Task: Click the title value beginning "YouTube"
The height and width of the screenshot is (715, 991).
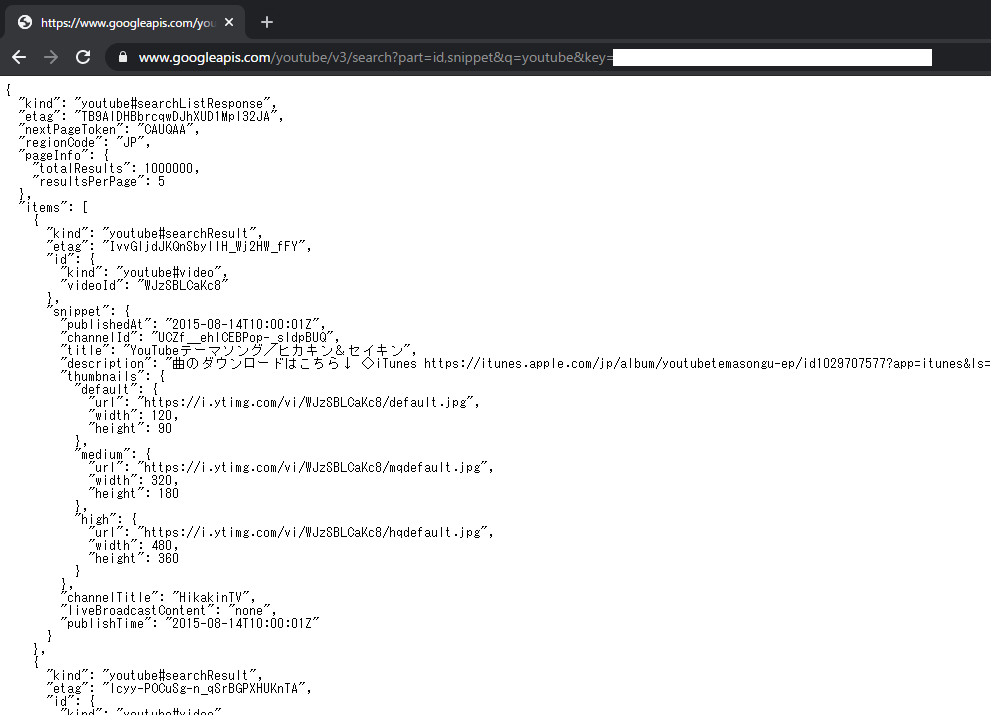Action: point(266,351)
